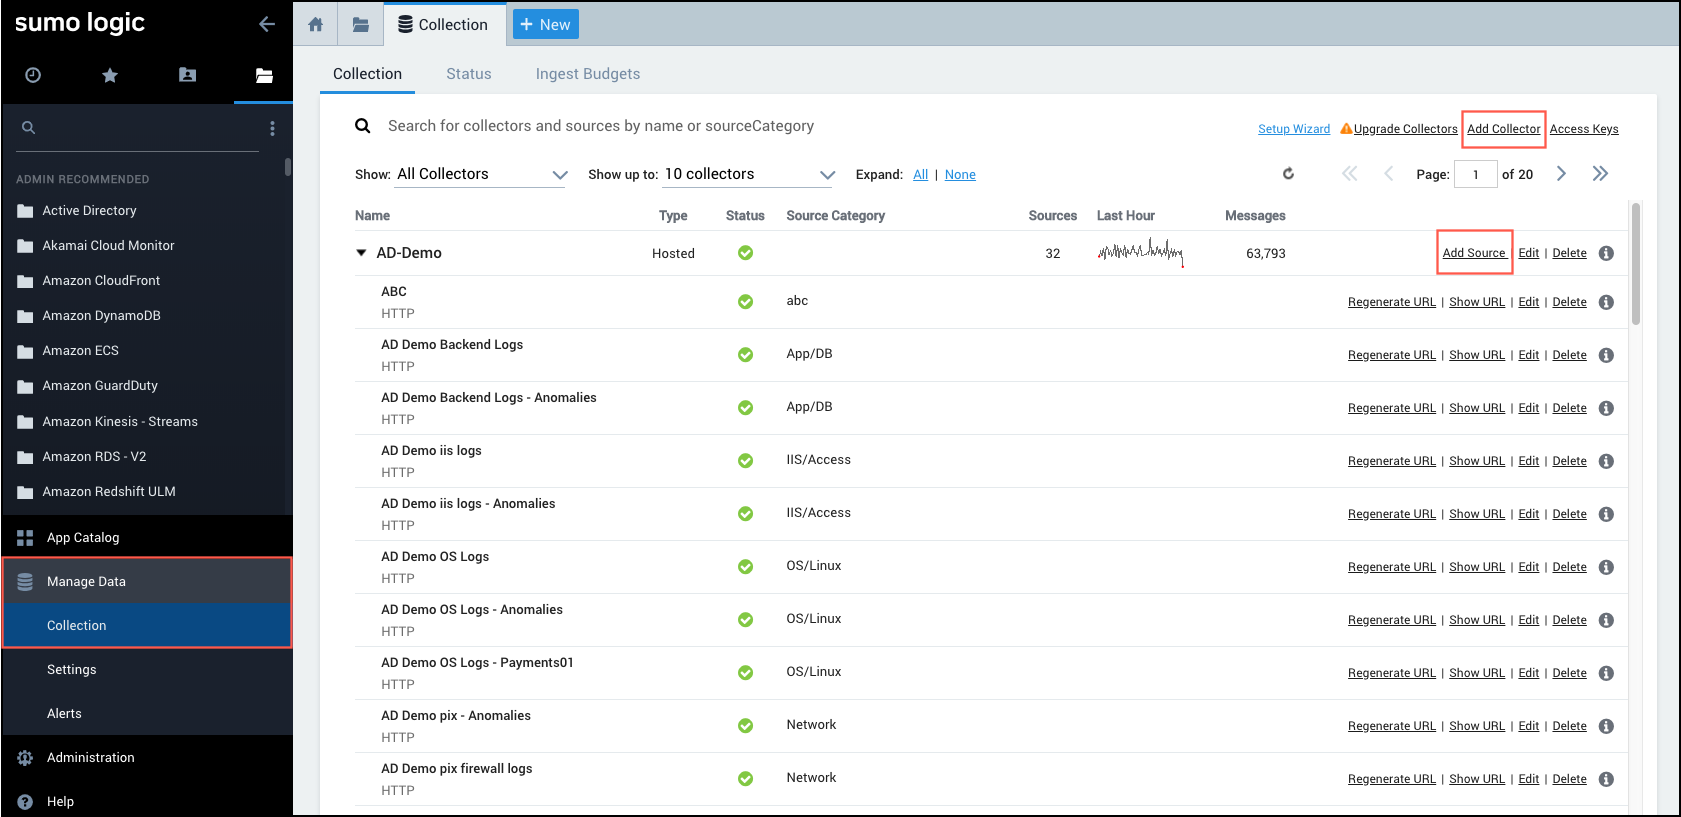The image size is (1681, 817).
Task: Click the refresh collectors icon
Action: [1288, 174]
